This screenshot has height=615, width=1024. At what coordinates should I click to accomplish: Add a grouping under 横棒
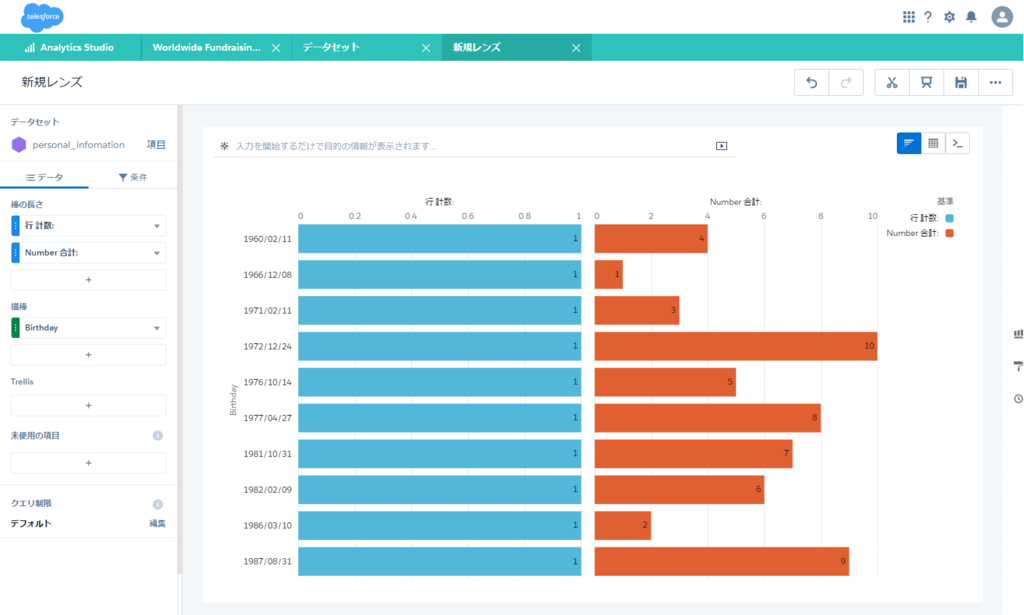click(x=88, y=355)
